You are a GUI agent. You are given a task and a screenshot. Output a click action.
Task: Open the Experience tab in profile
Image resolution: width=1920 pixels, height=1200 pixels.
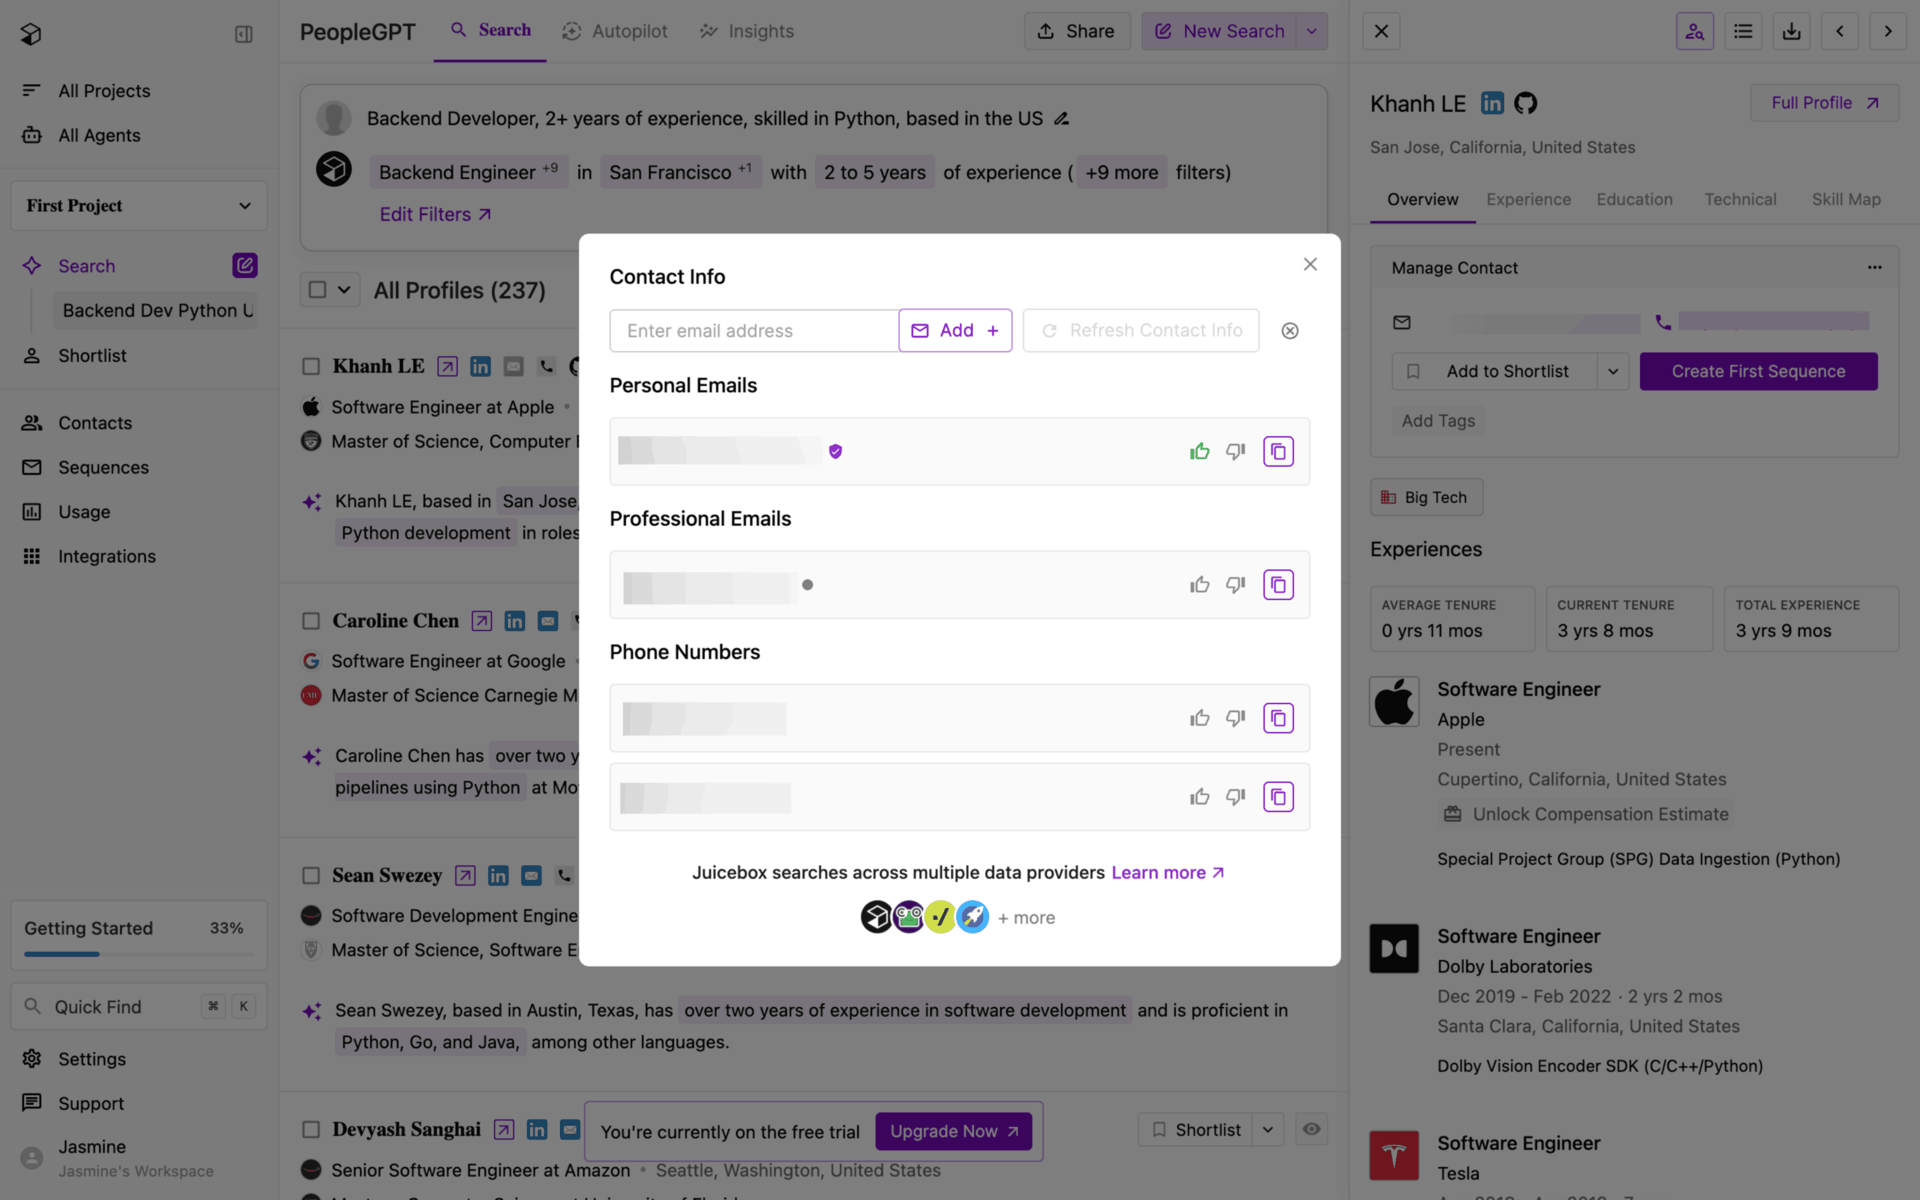pos(1528,199)
